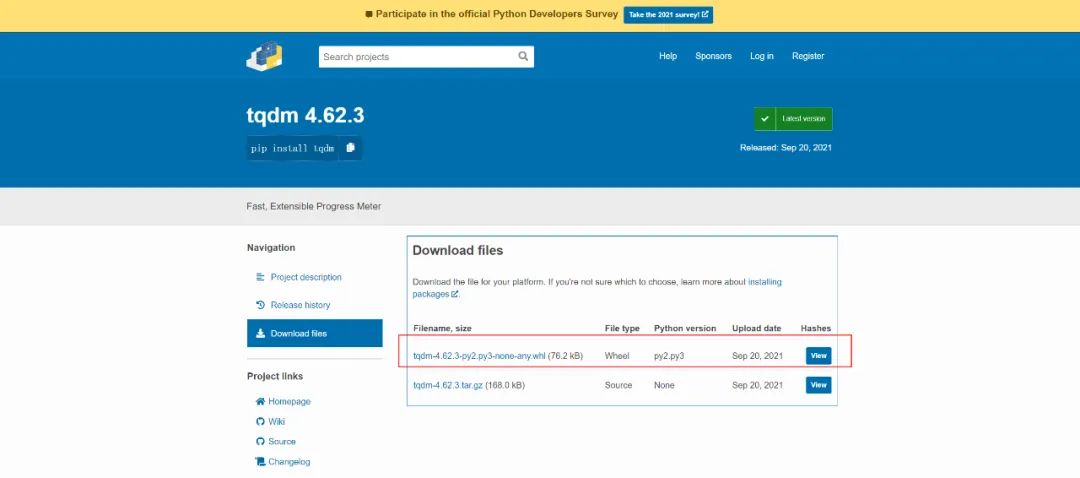
Task: Click the Python Developers Survey banner text
Action: point(497,14)
